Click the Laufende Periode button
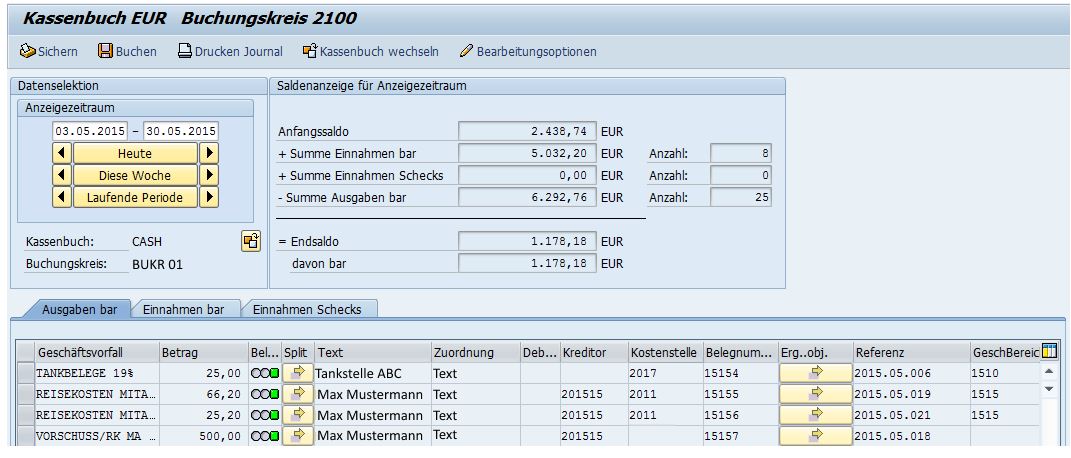 click(135, 197)
